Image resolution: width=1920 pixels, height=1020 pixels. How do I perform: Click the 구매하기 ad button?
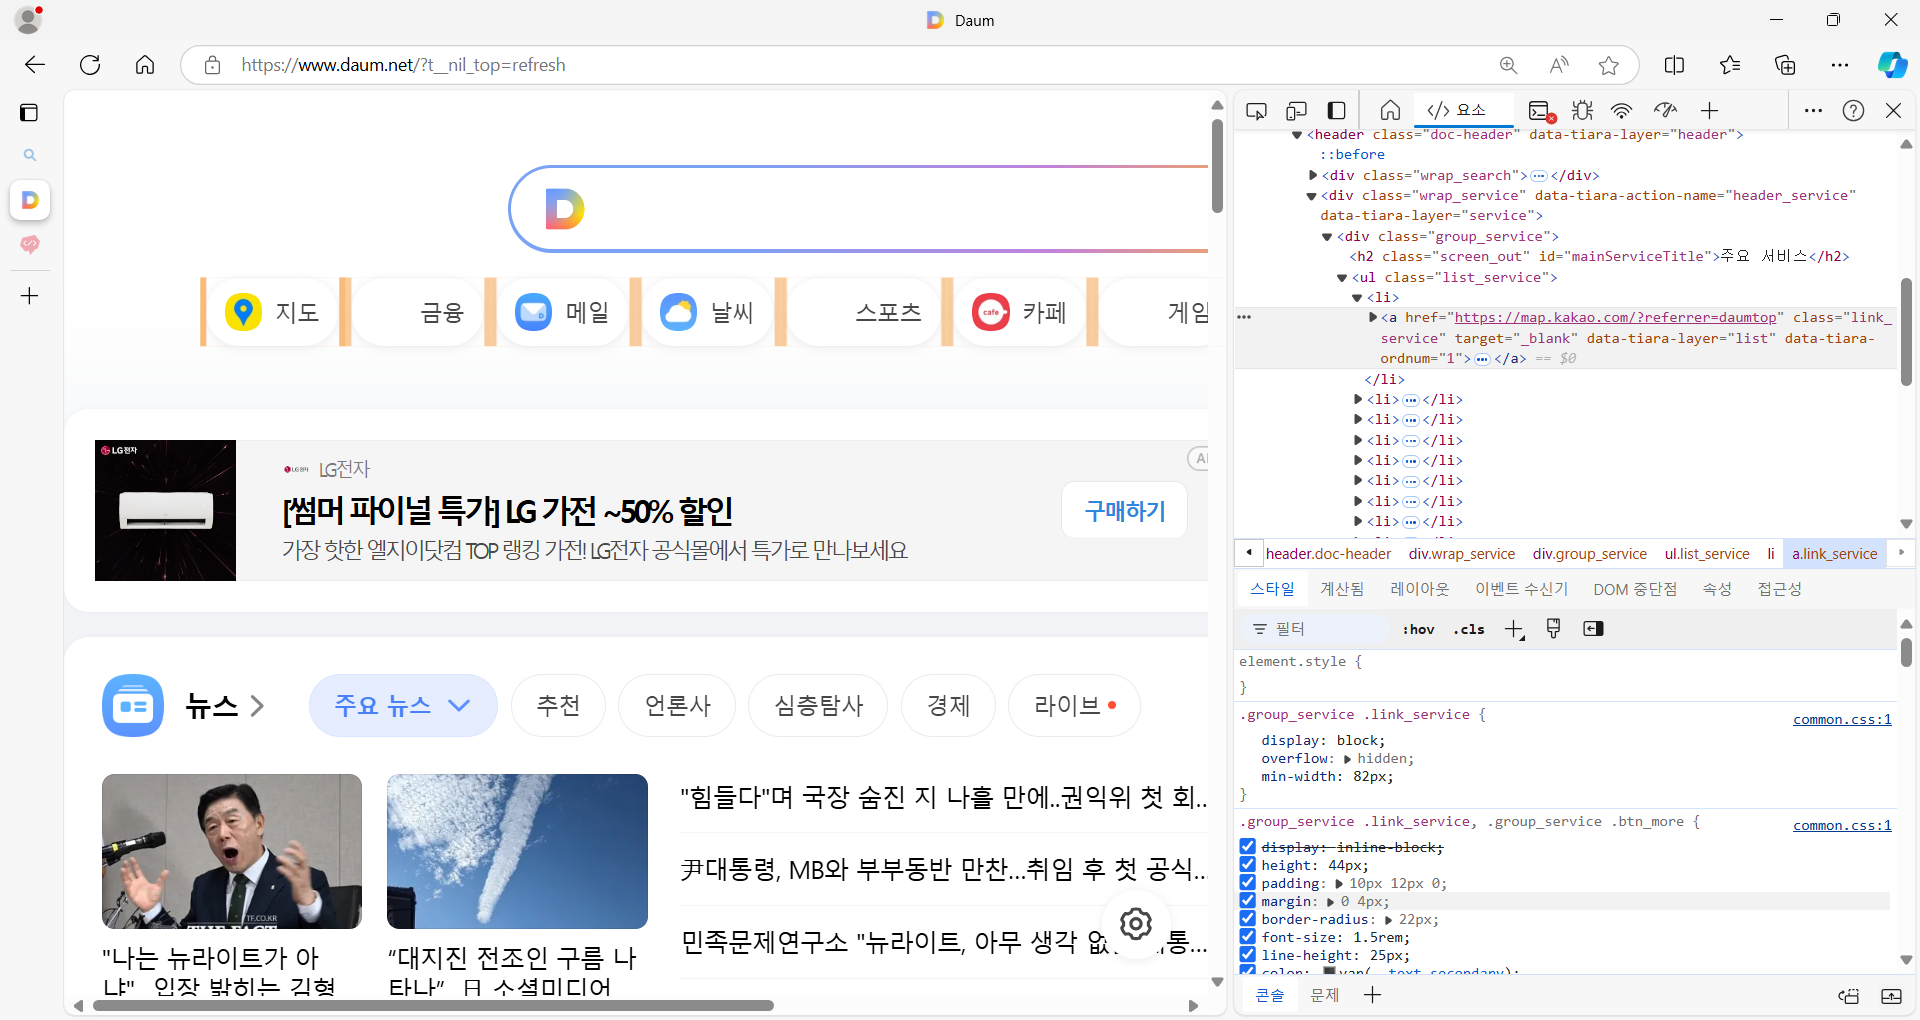(1125, 510)
